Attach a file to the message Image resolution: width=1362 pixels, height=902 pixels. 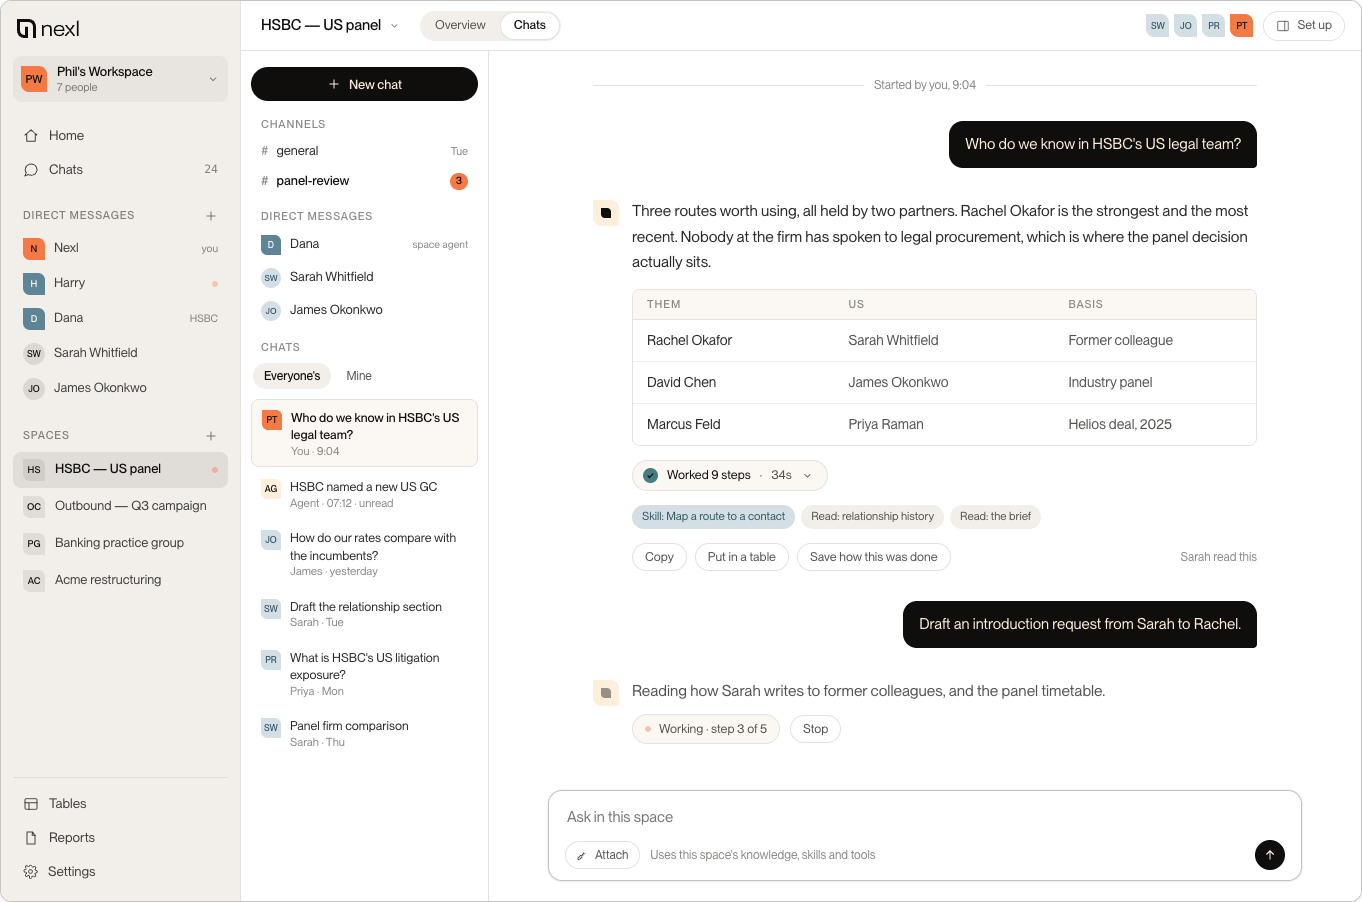[x=602, y=855]
